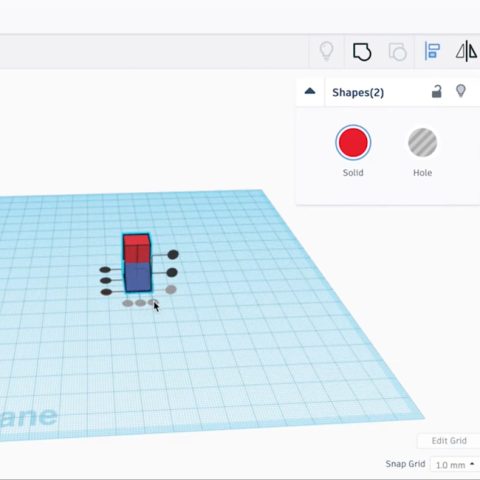The width and height of the screenshot is (480, 480).
Task: Click the Shapes(2) panel title
Action: [358, 92]
